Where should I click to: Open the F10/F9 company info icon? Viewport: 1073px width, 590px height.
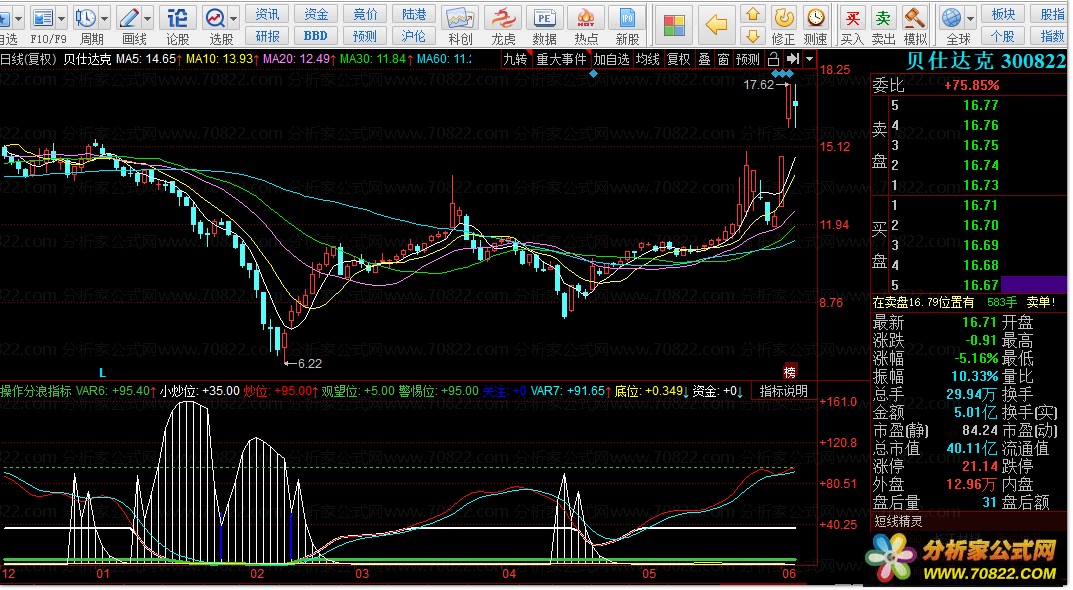(x=43, y=18)
